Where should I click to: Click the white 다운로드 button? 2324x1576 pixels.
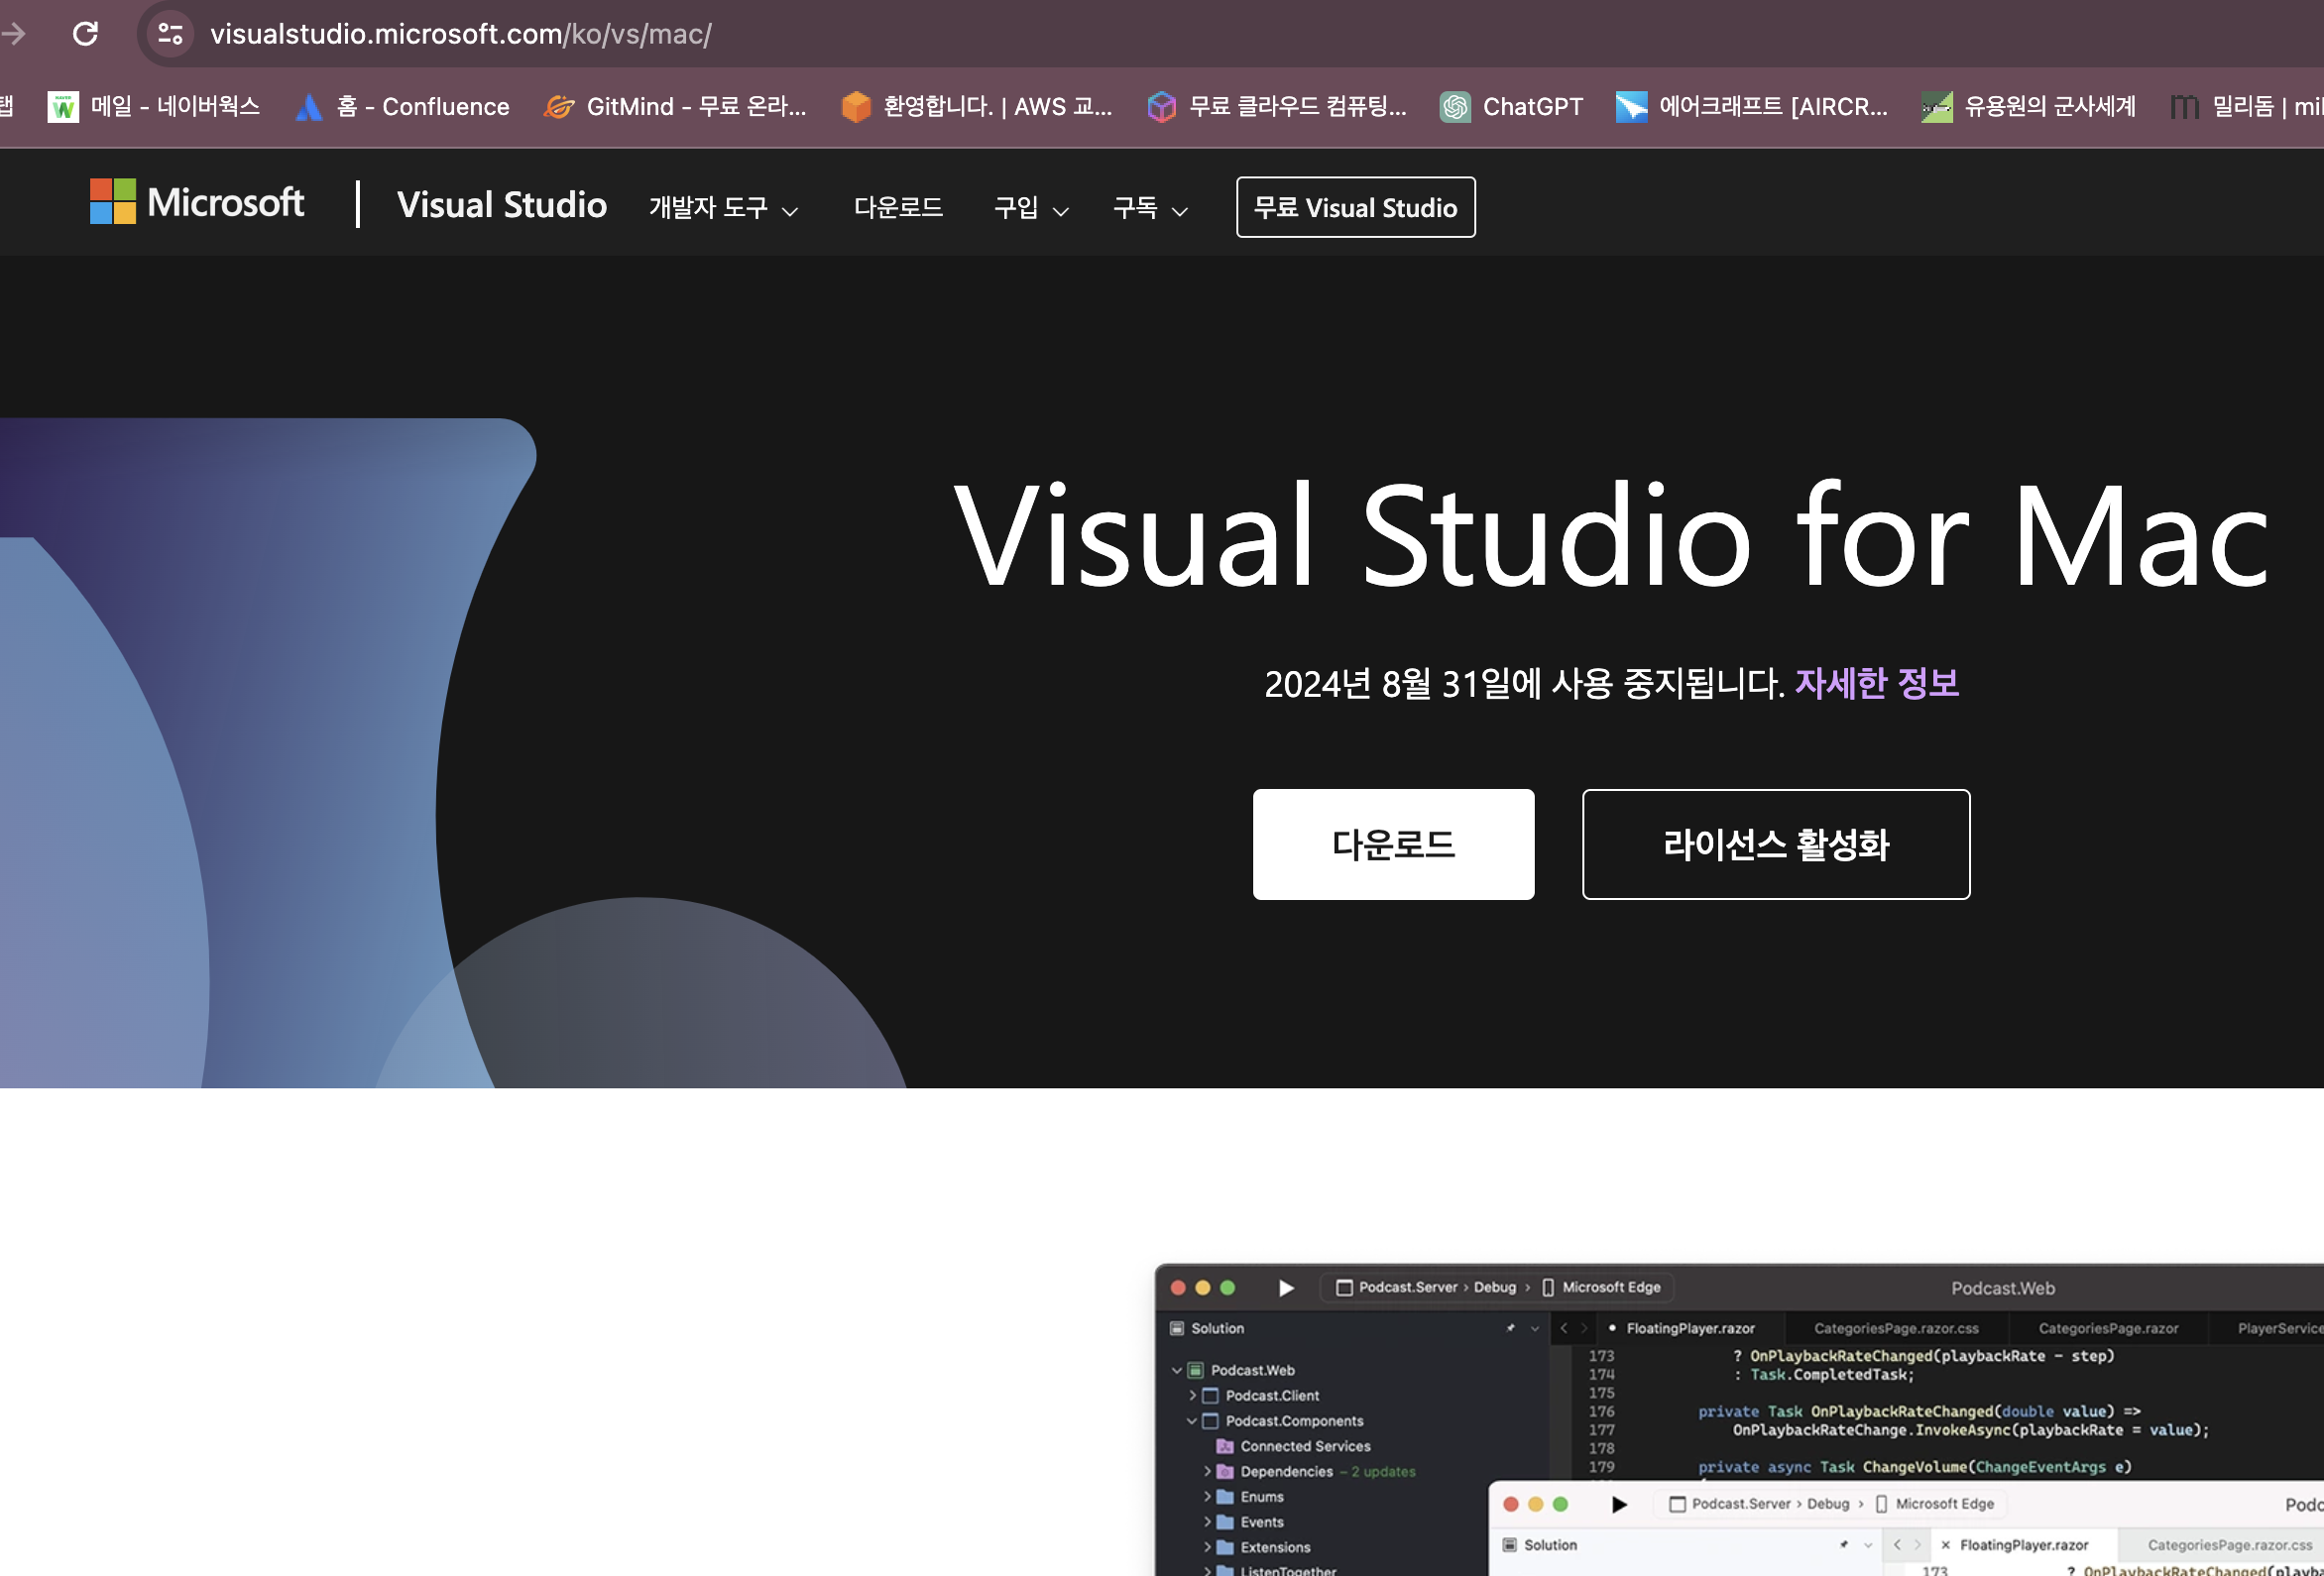[1393, 845]
